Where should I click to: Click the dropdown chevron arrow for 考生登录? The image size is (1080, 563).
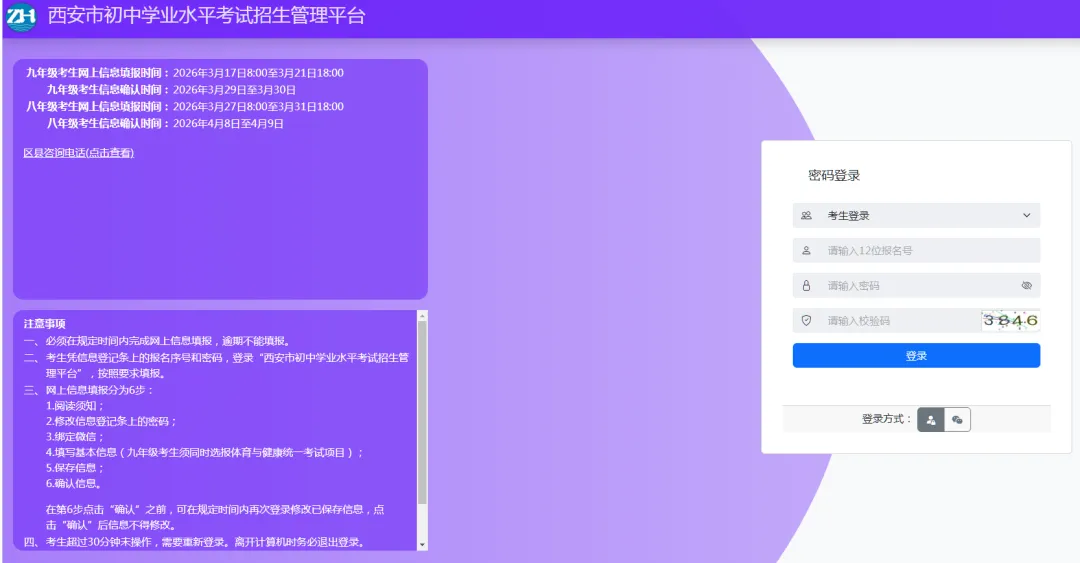pyautogui.click(x=1026, y=216)
